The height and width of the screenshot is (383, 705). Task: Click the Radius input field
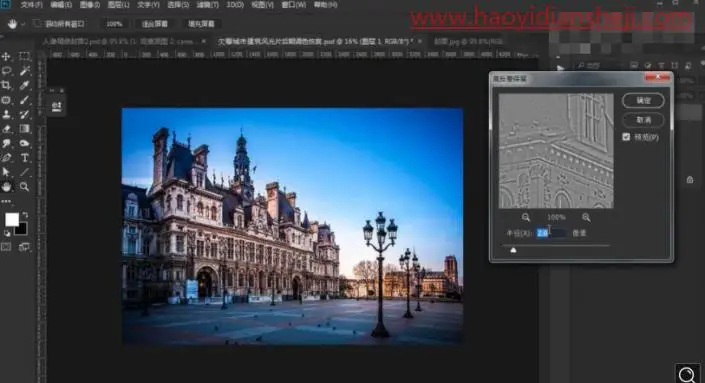tap(551, 233)
